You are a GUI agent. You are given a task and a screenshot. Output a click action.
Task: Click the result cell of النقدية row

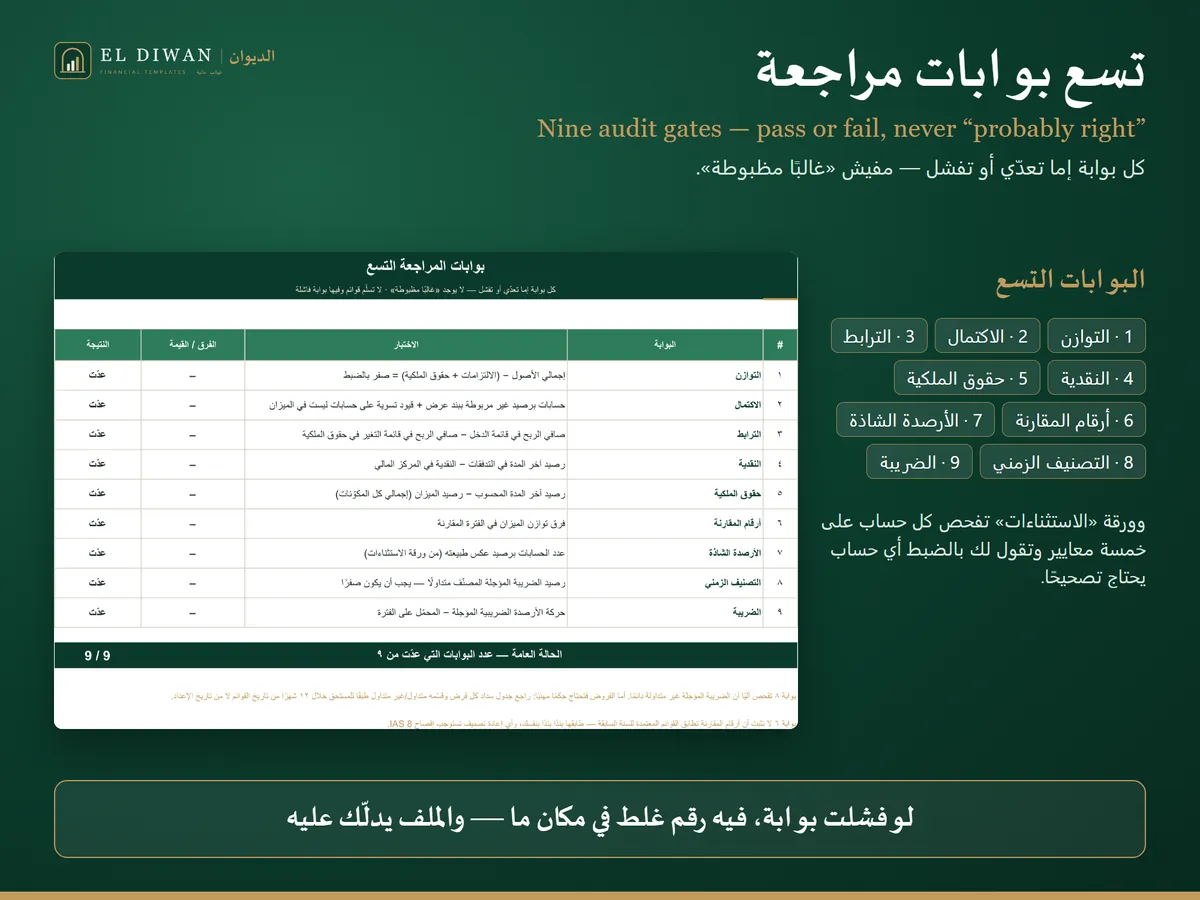[x=98, y=464]
